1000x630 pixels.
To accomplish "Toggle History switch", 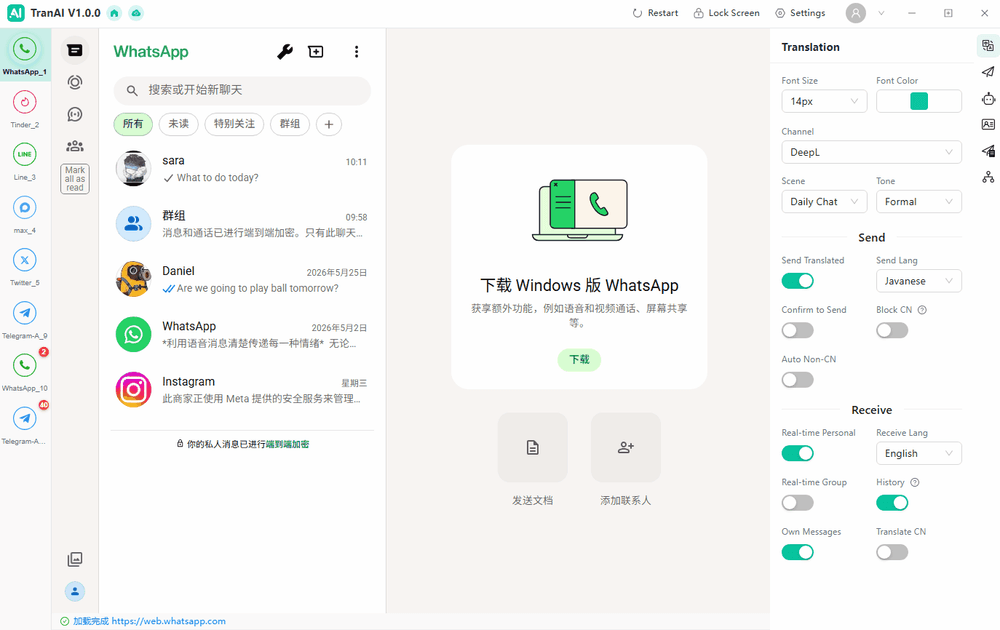I will [x=892, y=503].
